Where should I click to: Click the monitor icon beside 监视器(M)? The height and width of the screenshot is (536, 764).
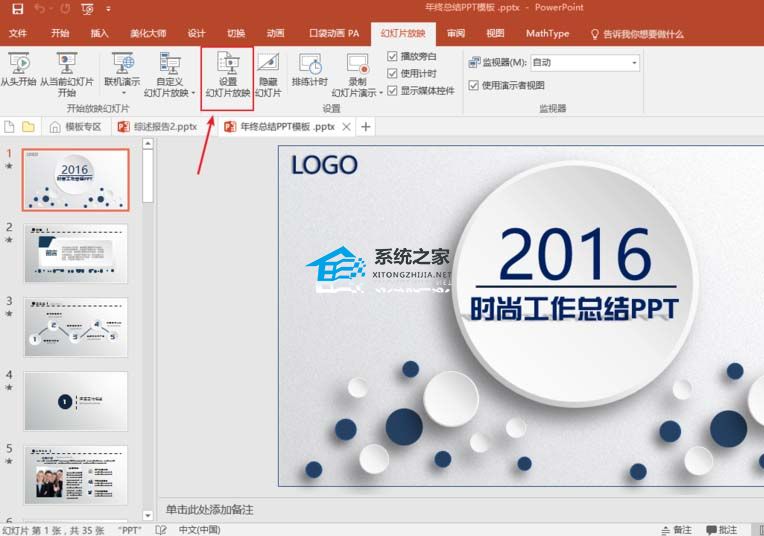click(x=474, y=62)
